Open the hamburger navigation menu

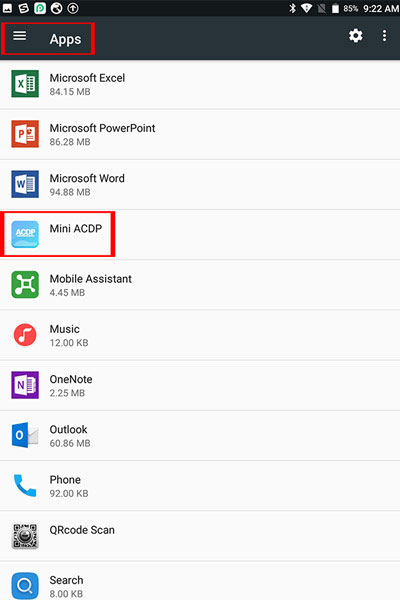coord(20,36)
